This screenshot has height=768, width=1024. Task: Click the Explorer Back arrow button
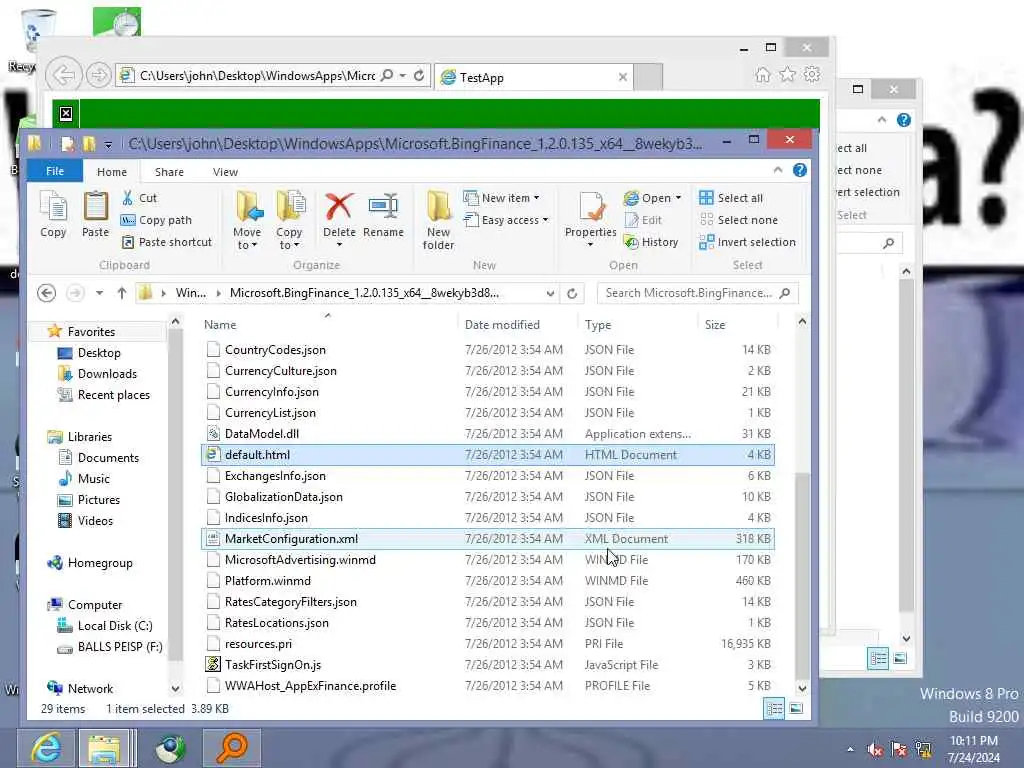(x=46, y=293)
